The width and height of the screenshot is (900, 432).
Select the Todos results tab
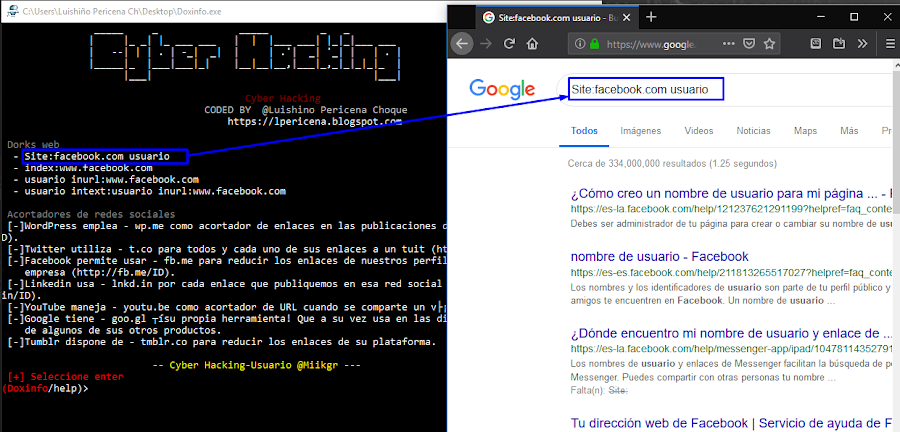click(x=584, y=131)
